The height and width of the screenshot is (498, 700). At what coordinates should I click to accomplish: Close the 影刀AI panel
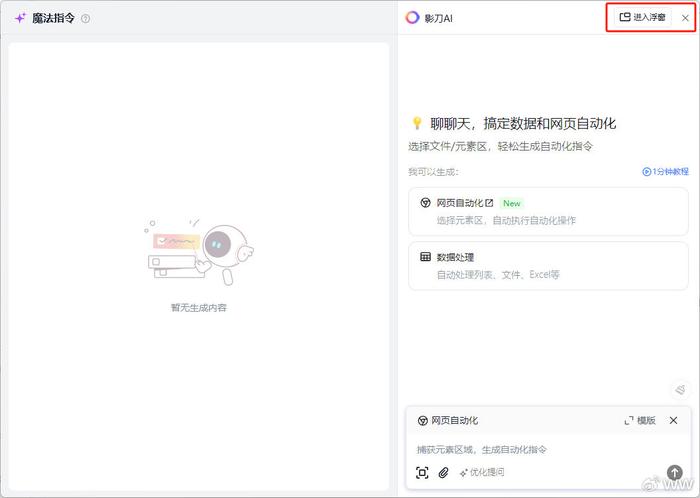click(685, 18)
